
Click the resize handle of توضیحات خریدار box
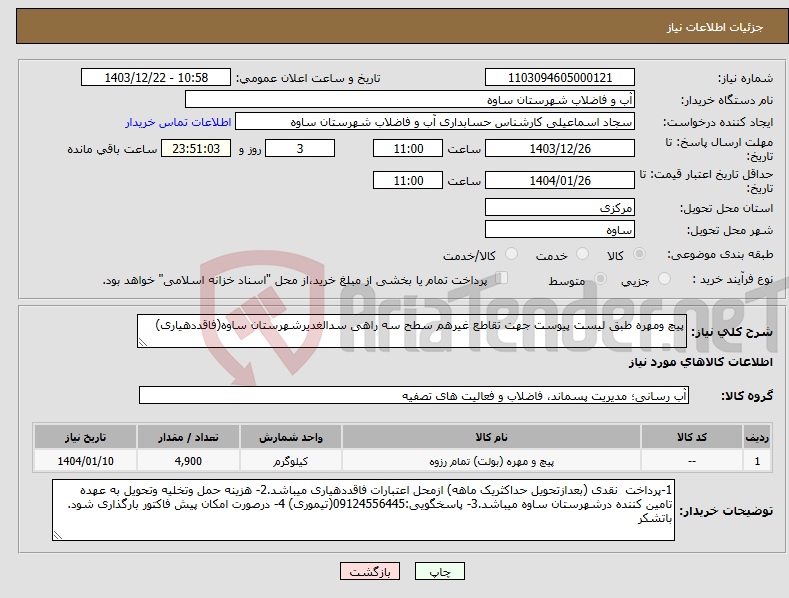58,535
